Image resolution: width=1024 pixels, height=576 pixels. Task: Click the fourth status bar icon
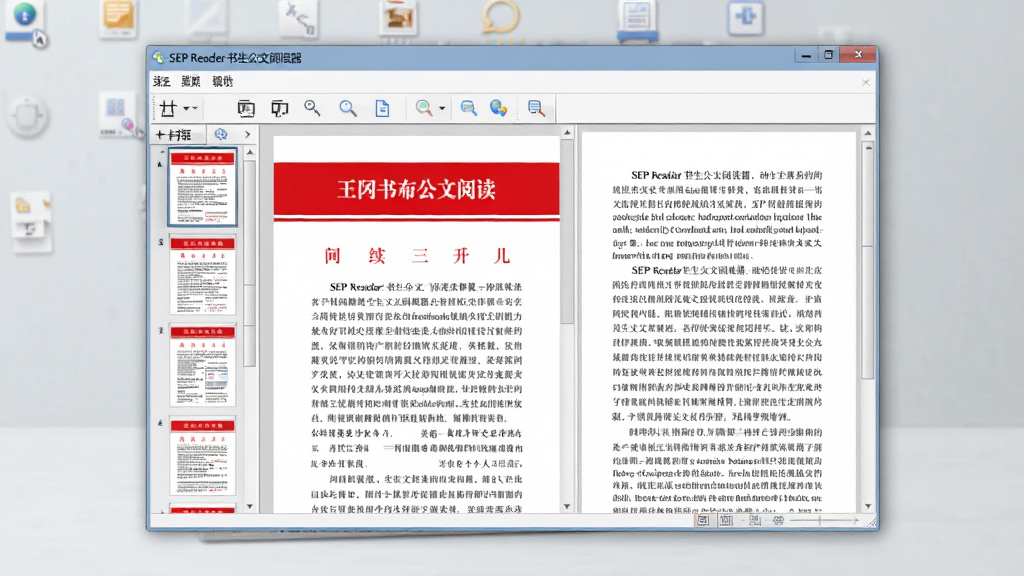pyautogui.click(x=778, y=520)
